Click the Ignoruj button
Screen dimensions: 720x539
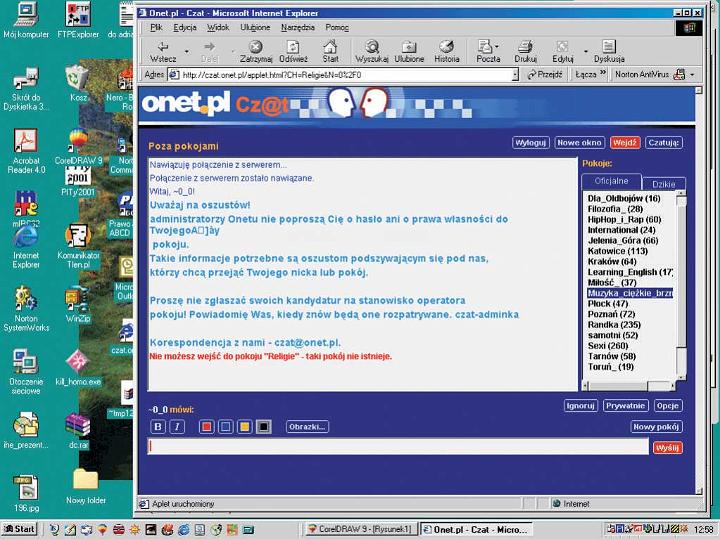[x=580, y=406]
